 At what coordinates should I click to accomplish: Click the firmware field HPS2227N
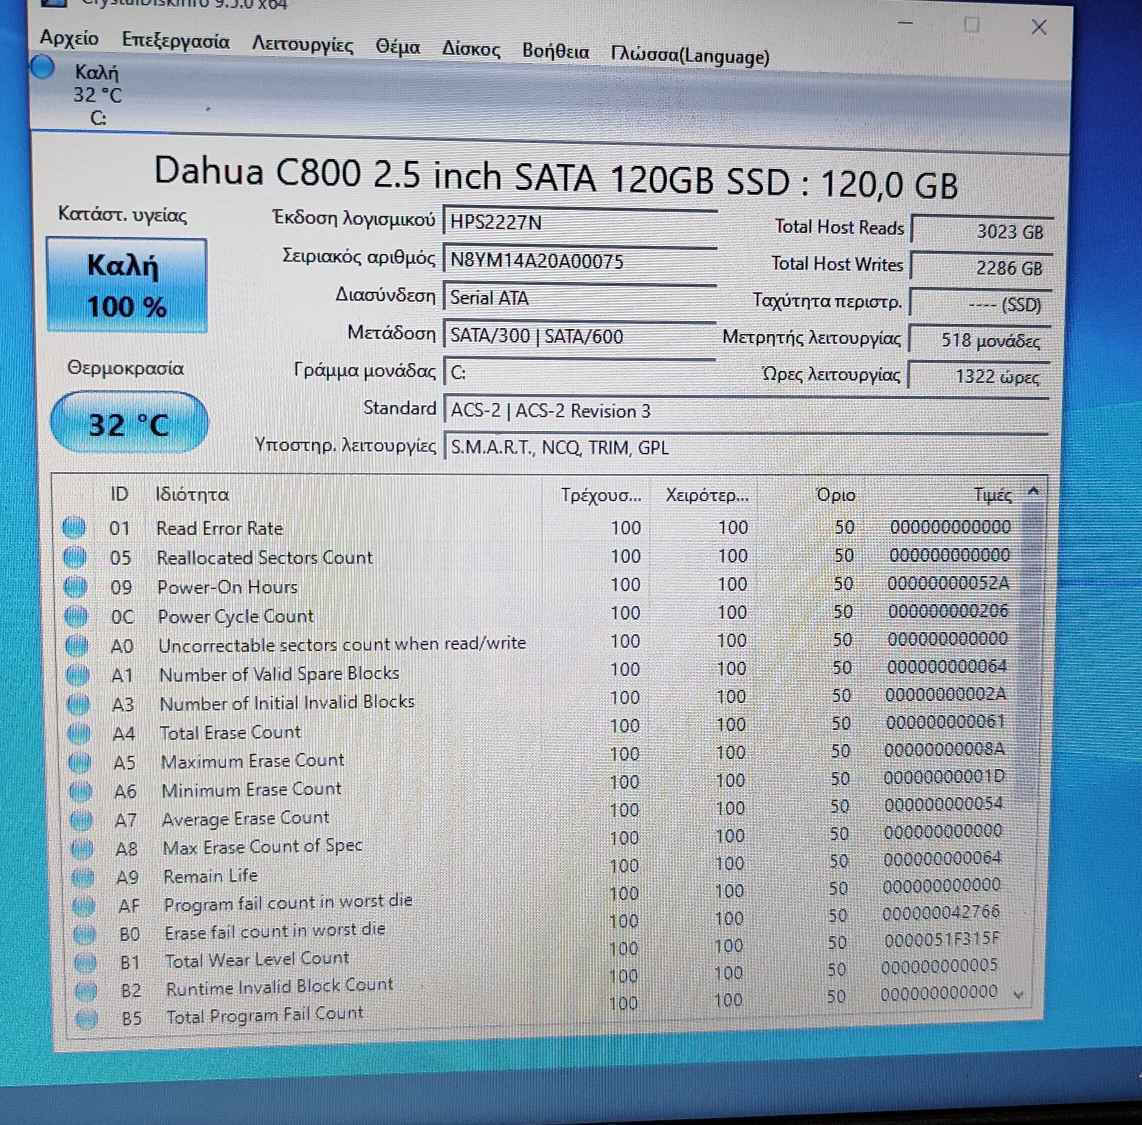click(580, 222)
